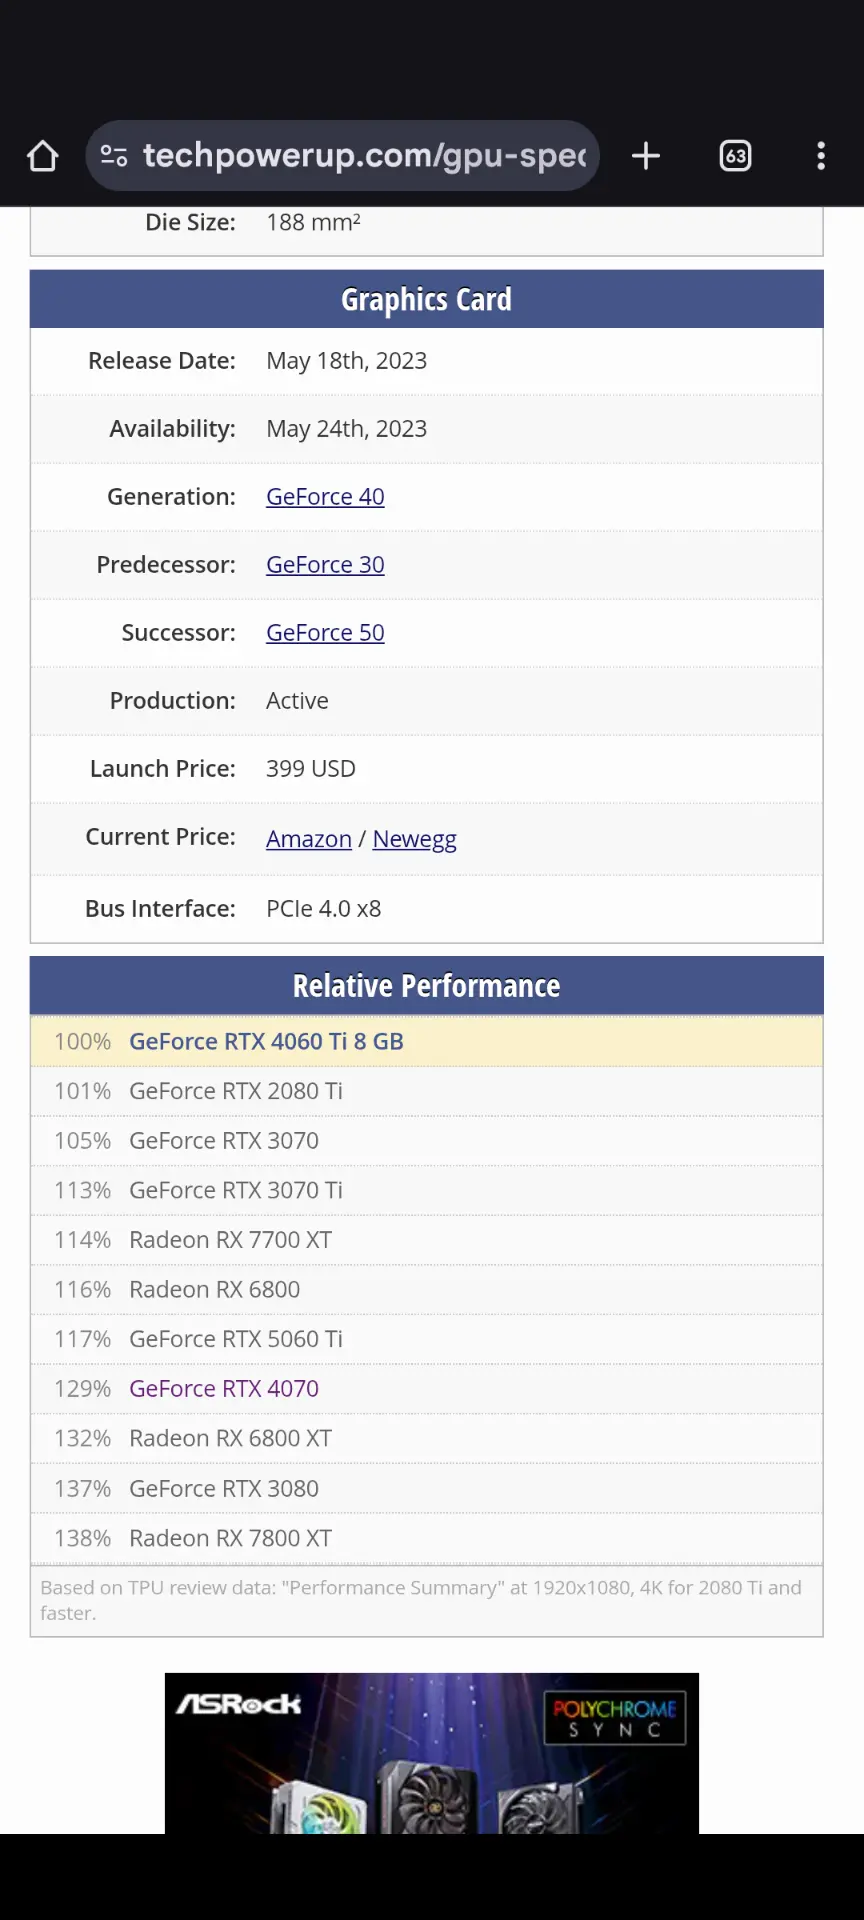Click the launch price 399 USD
The height and width of the screenshot is (1920, 864).
pyautogui.click(x=311, y=769)
